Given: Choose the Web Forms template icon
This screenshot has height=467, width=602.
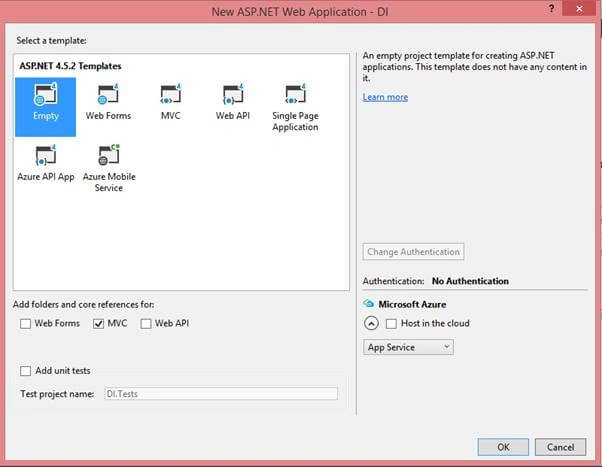Looking at the screenshot, I should [108, 94].
